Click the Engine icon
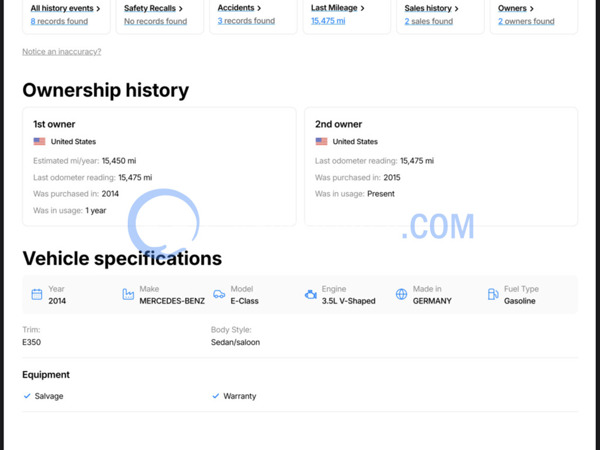Screen dimensions: 600x450 (311, 295)
